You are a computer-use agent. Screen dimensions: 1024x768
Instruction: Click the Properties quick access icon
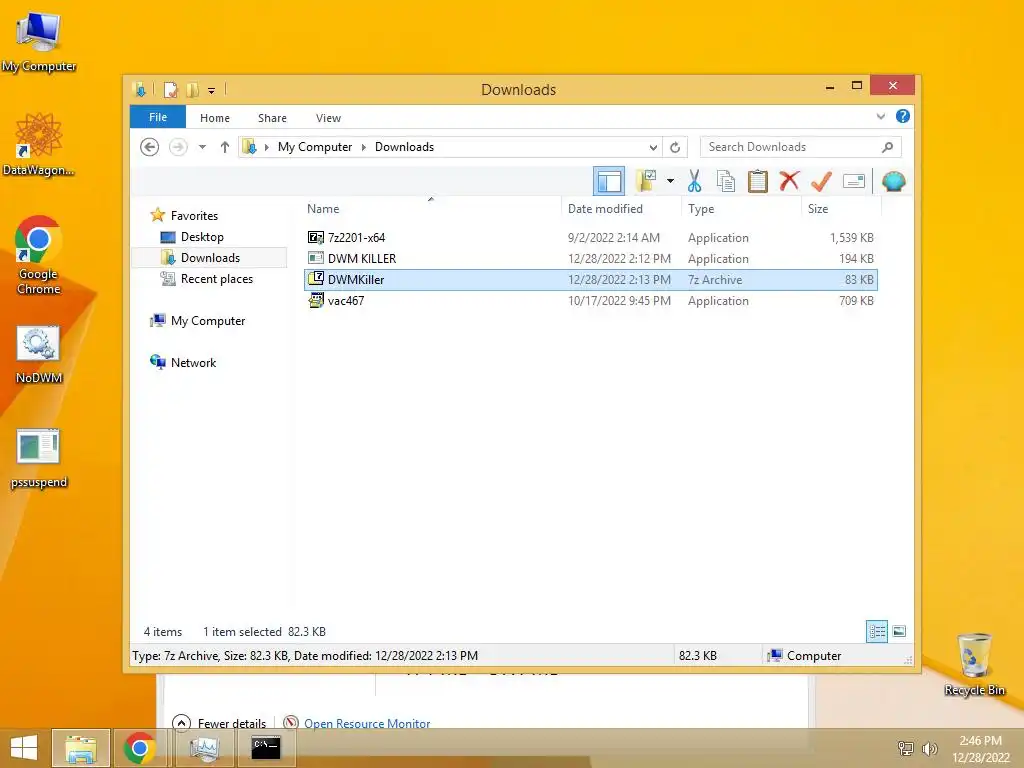(170, 89)
